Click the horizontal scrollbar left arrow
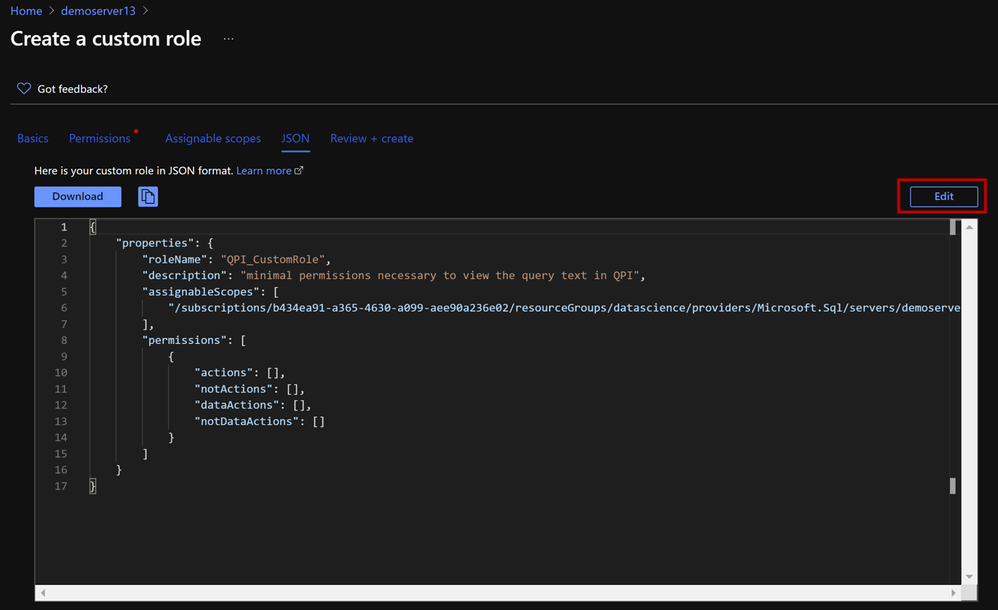The image size is (998, 610). click(43, 593)
